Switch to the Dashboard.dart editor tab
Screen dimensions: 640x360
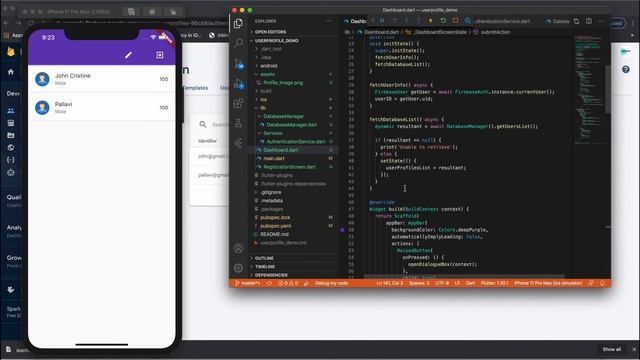click(x=355, y=21)
